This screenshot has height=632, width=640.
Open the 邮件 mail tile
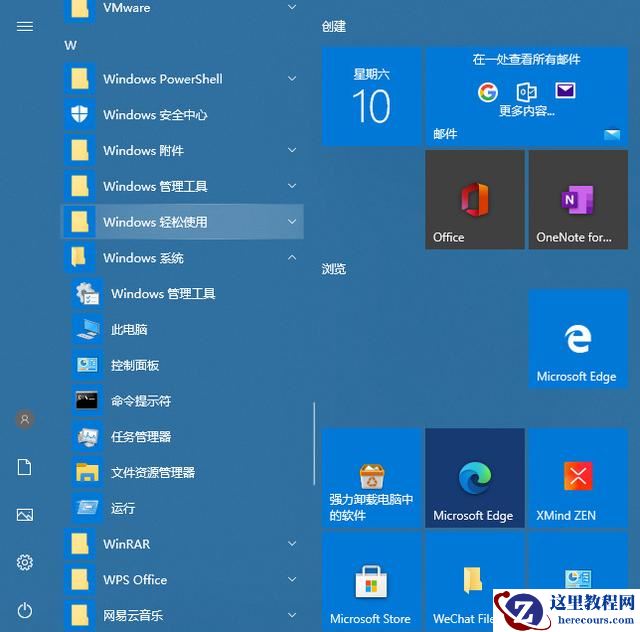point(527,96)
